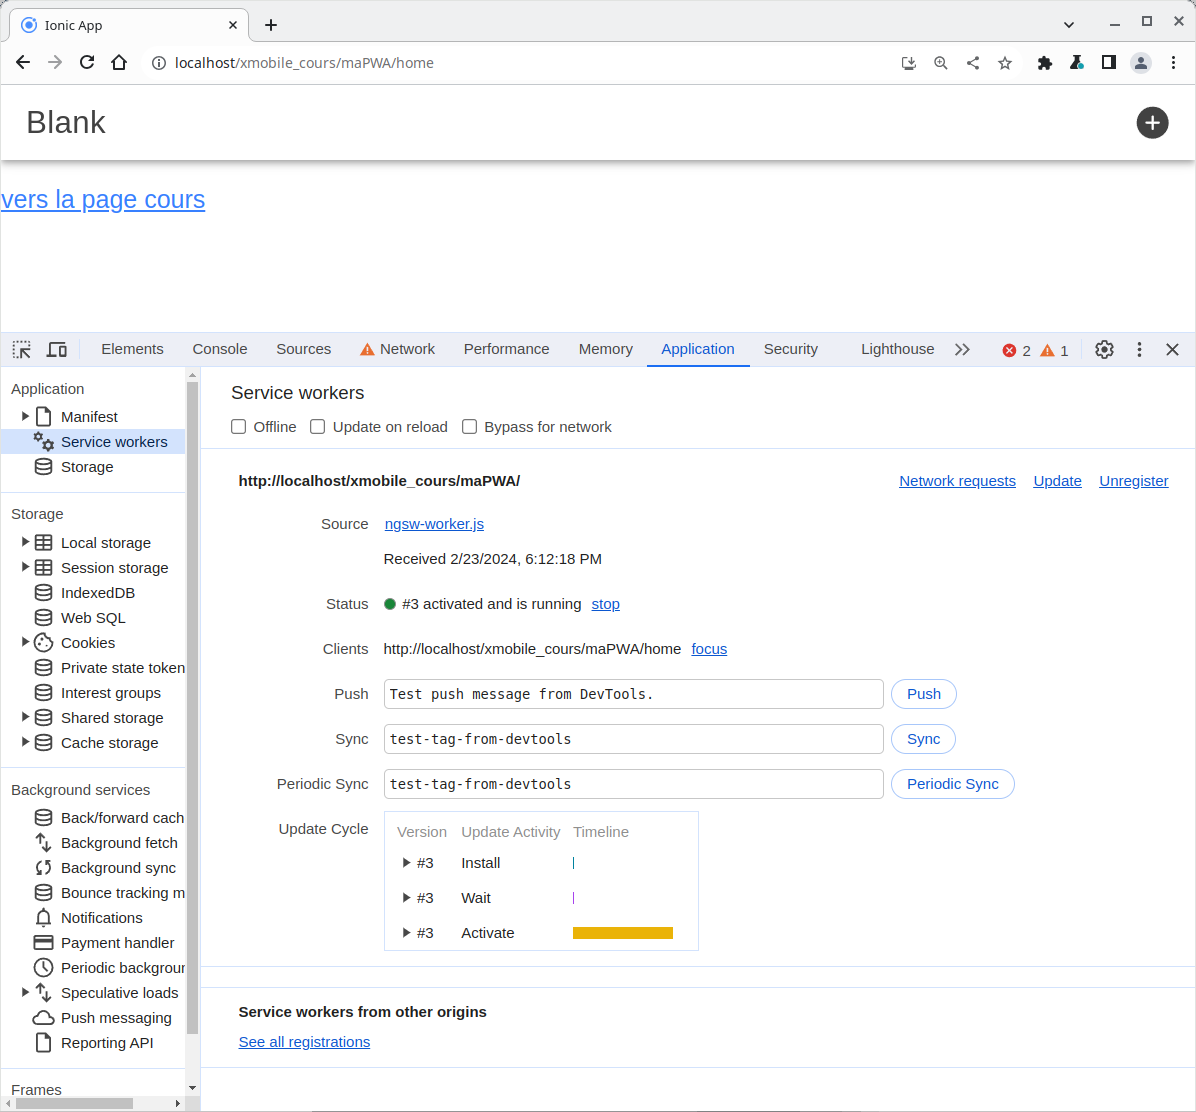Click the Push message text field
Image resolution: width=1196 pixels, height=1112 pixels.
633,694
